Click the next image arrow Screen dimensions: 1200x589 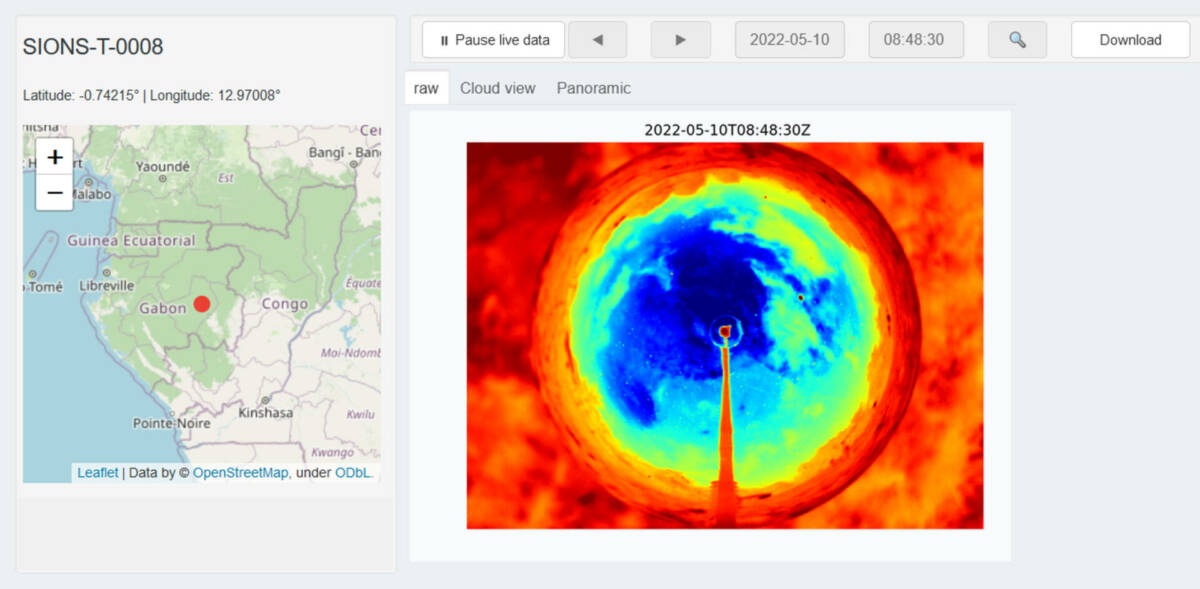point(681,39)
